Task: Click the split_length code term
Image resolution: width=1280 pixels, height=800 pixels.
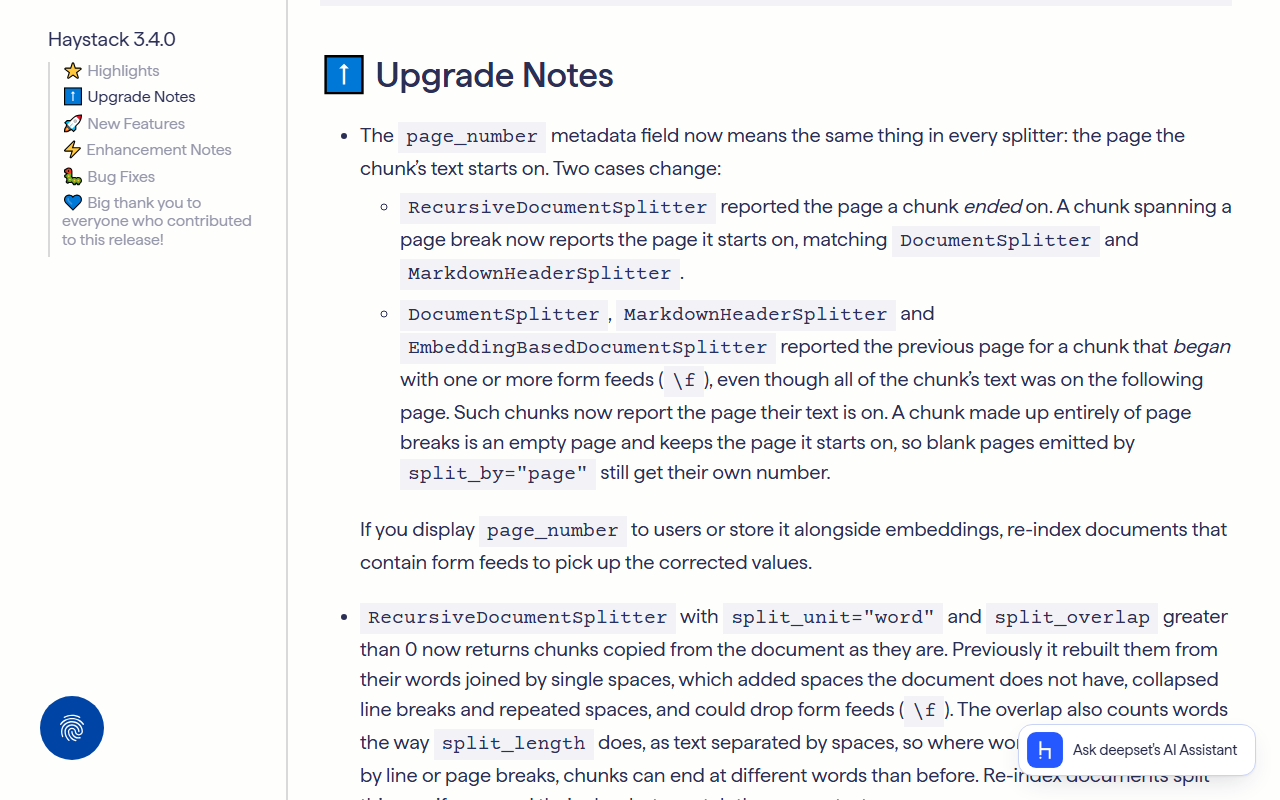Action: point(514,743)
